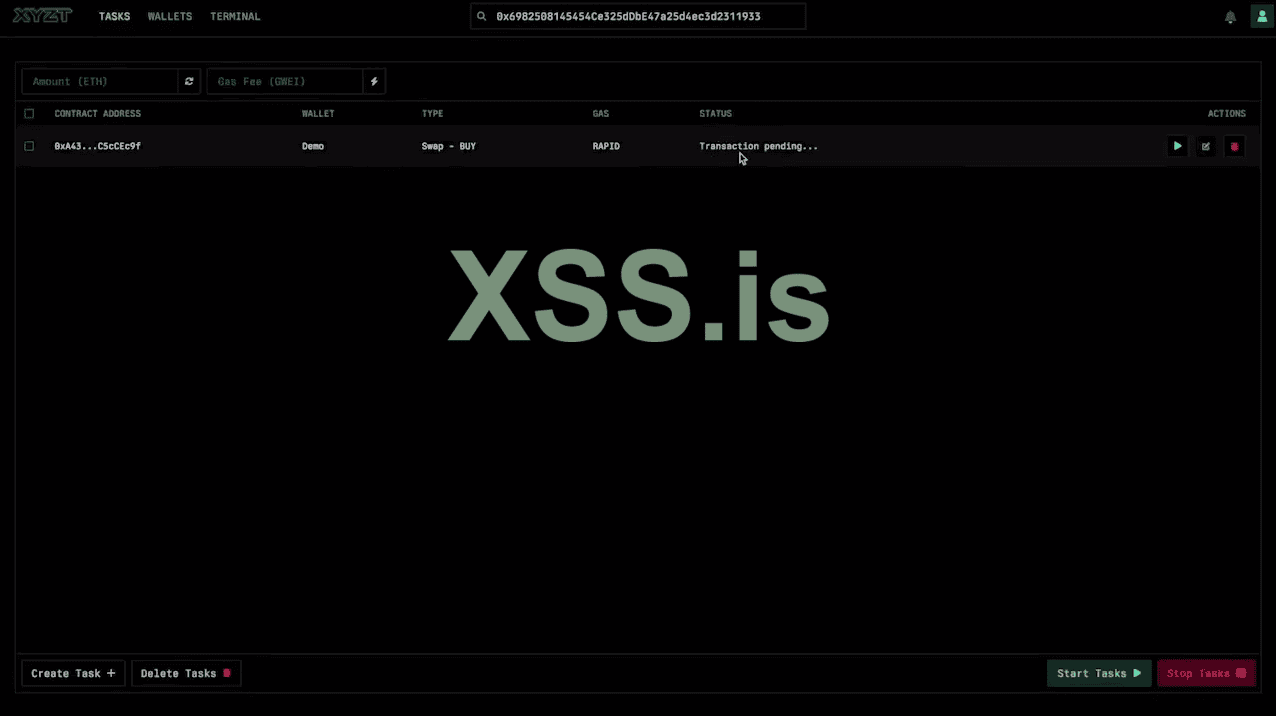Click the STATUS column header
This screenshot has width=1276, height=716.
(x=716, y=114)
